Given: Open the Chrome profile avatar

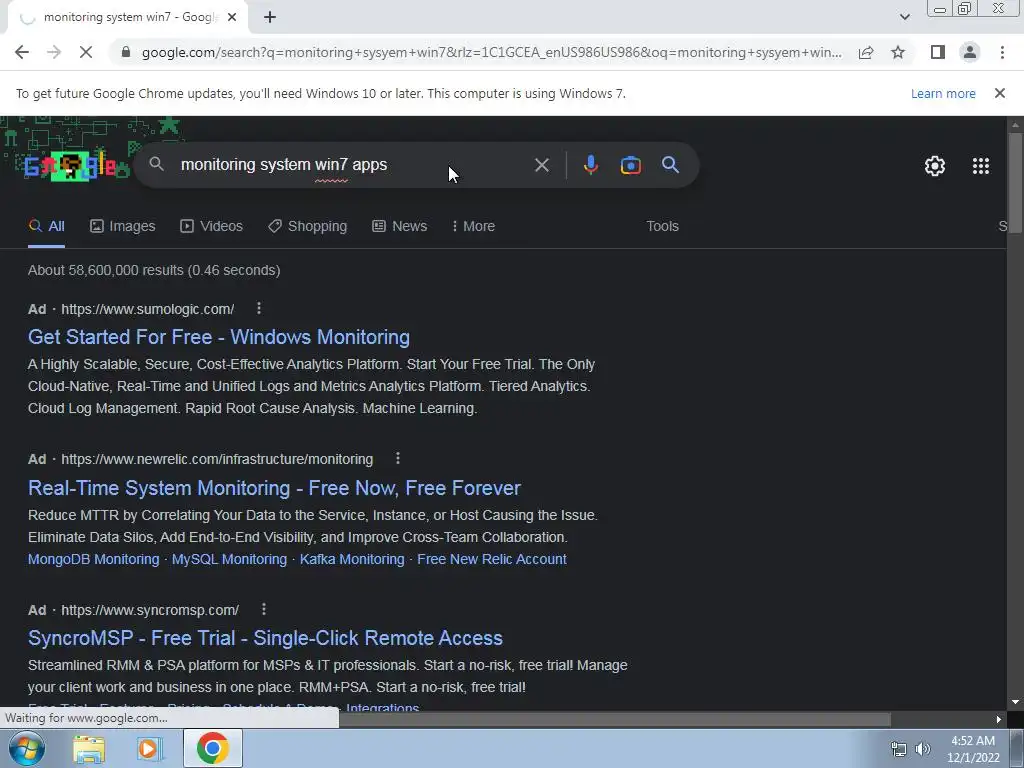Looking at the screenshot, I should click(x=970, y=52).
